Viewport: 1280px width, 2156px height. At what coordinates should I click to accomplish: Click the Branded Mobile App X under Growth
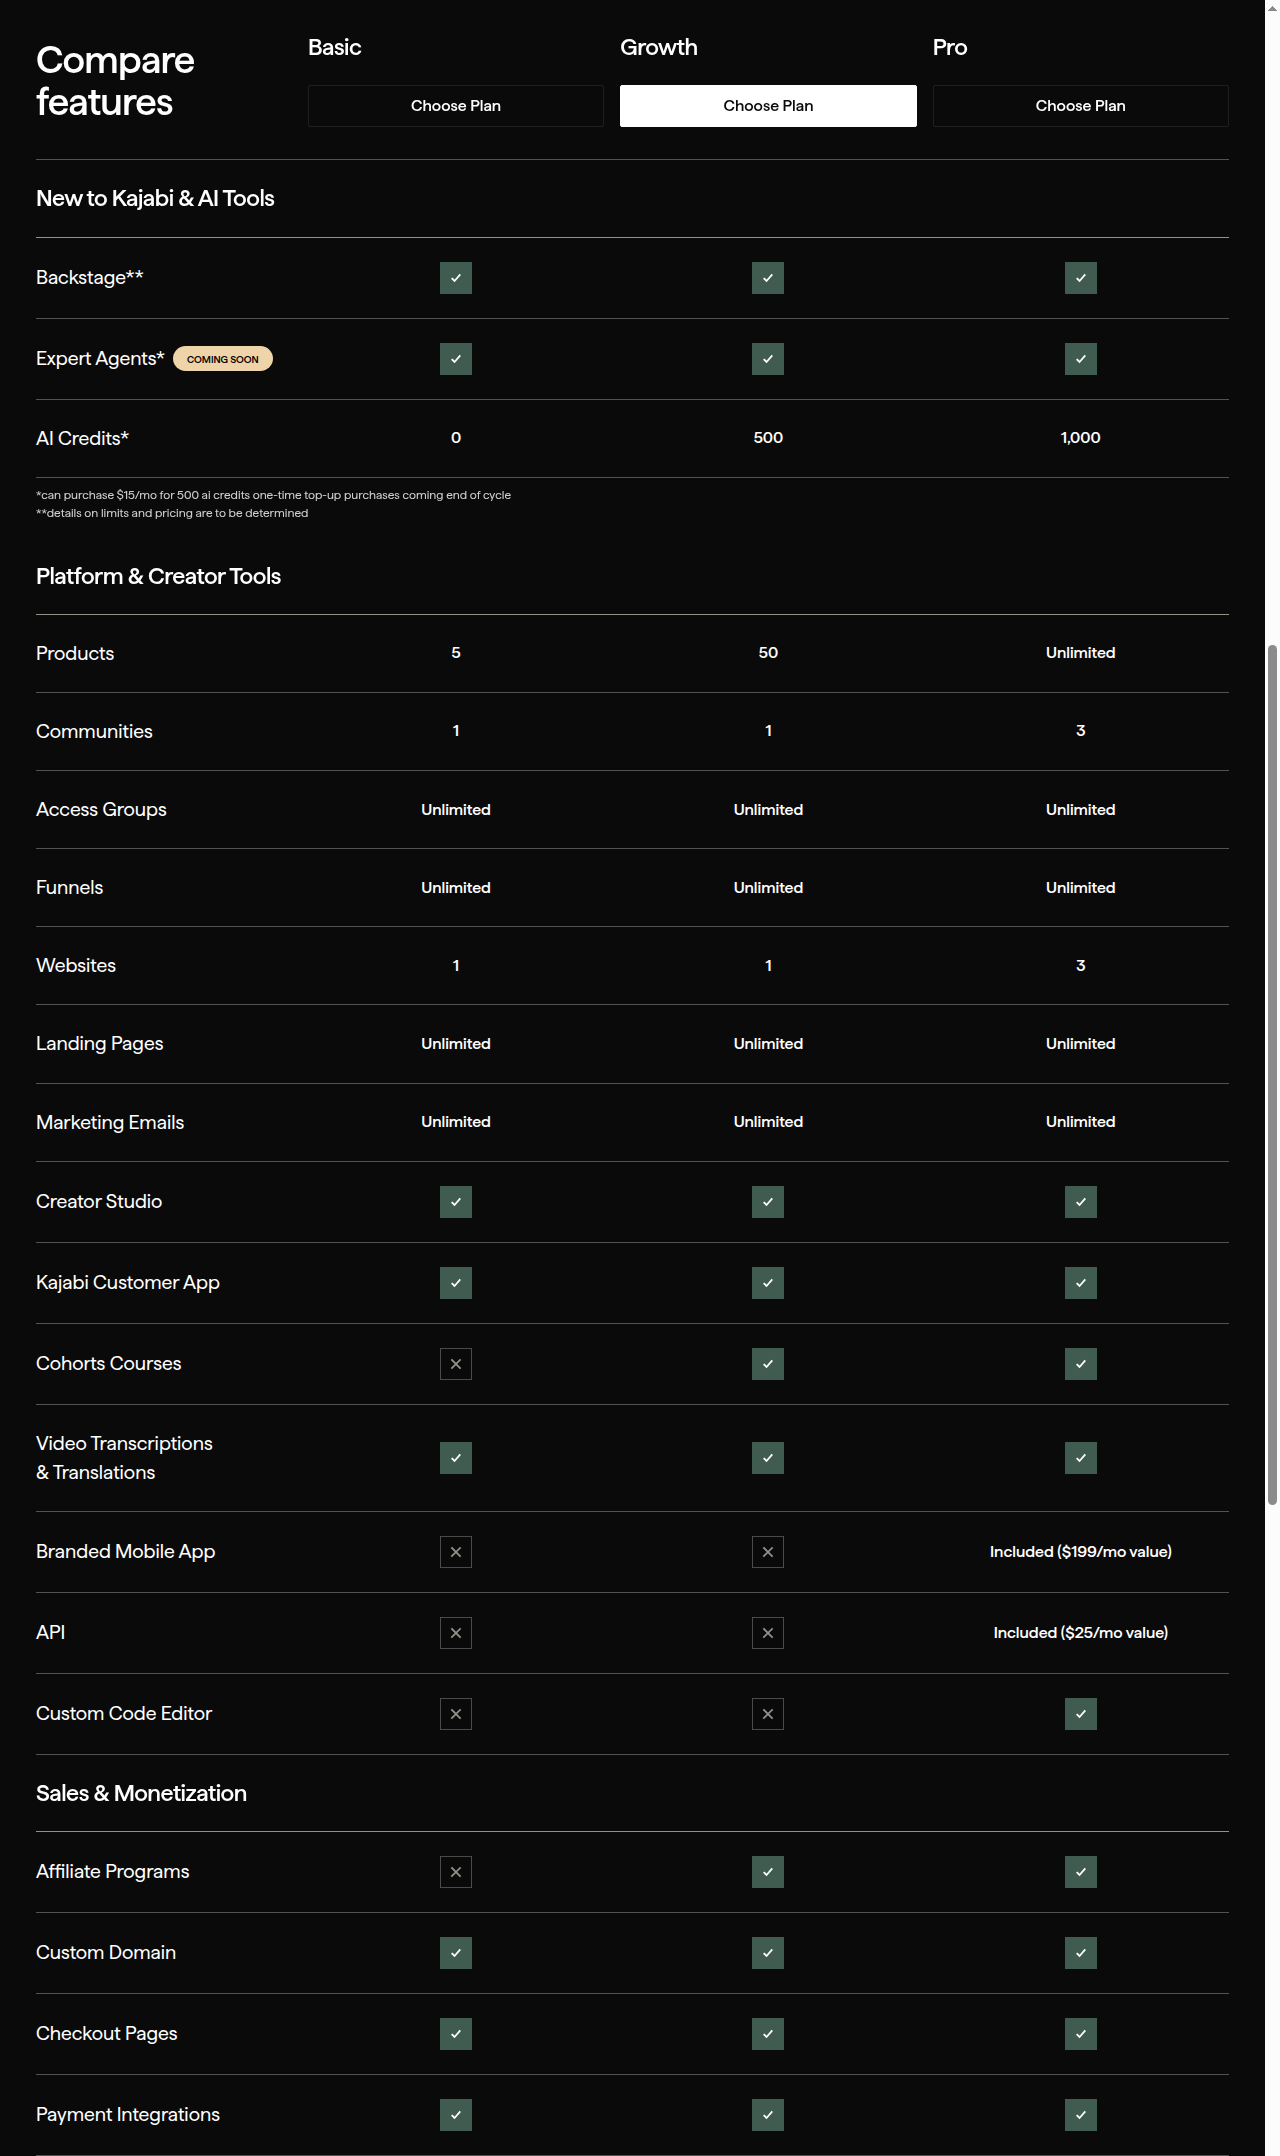pos(768,1552)
